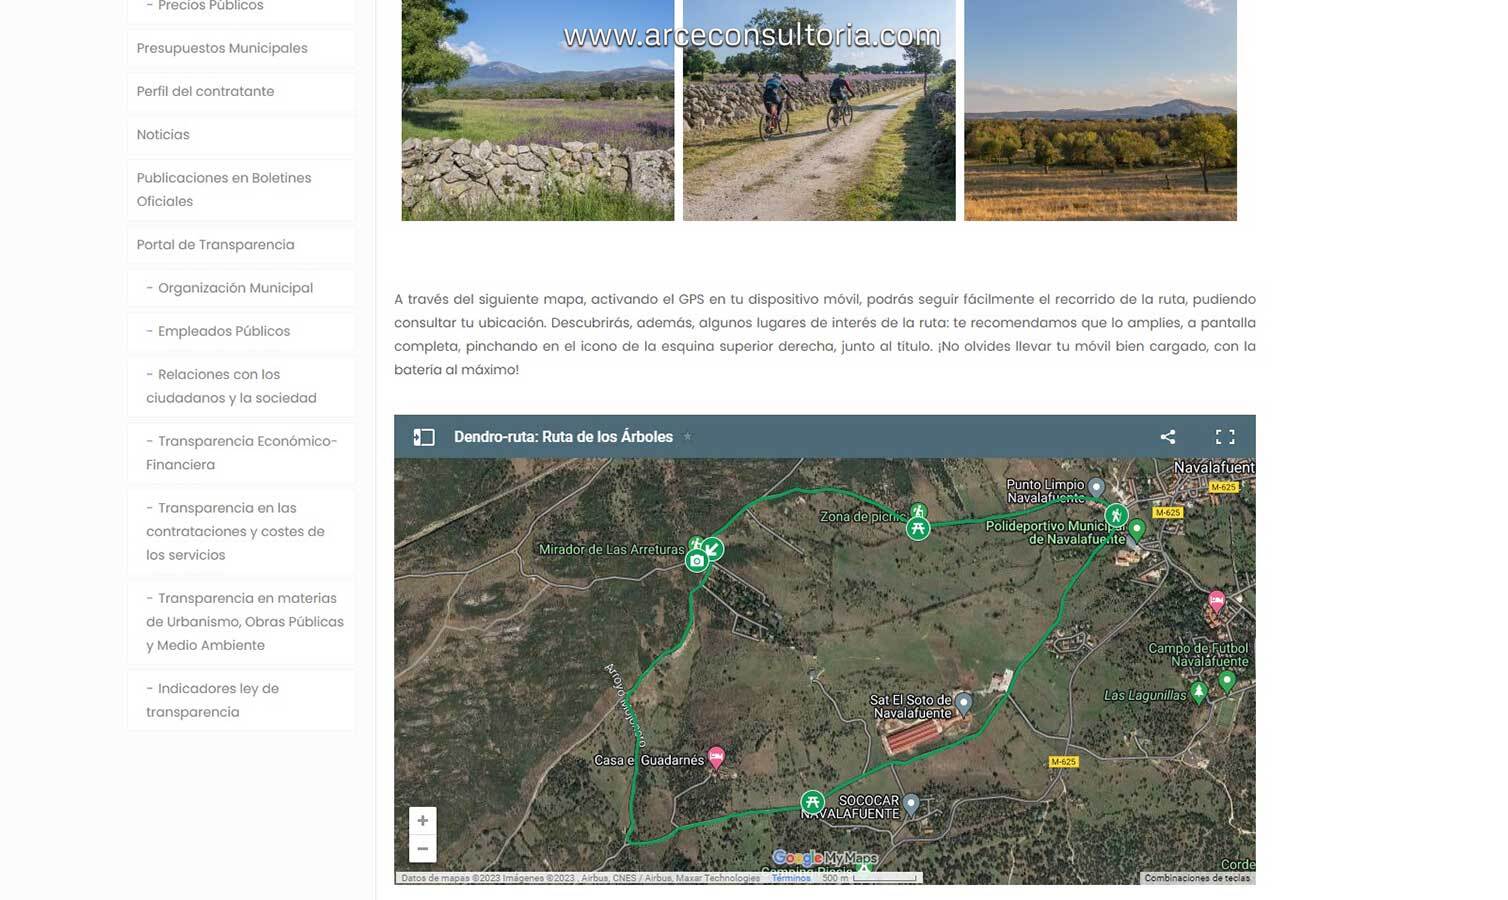
Task: Select the Punto Limpio Navalafuente pin
Action: pos(1096,488)
